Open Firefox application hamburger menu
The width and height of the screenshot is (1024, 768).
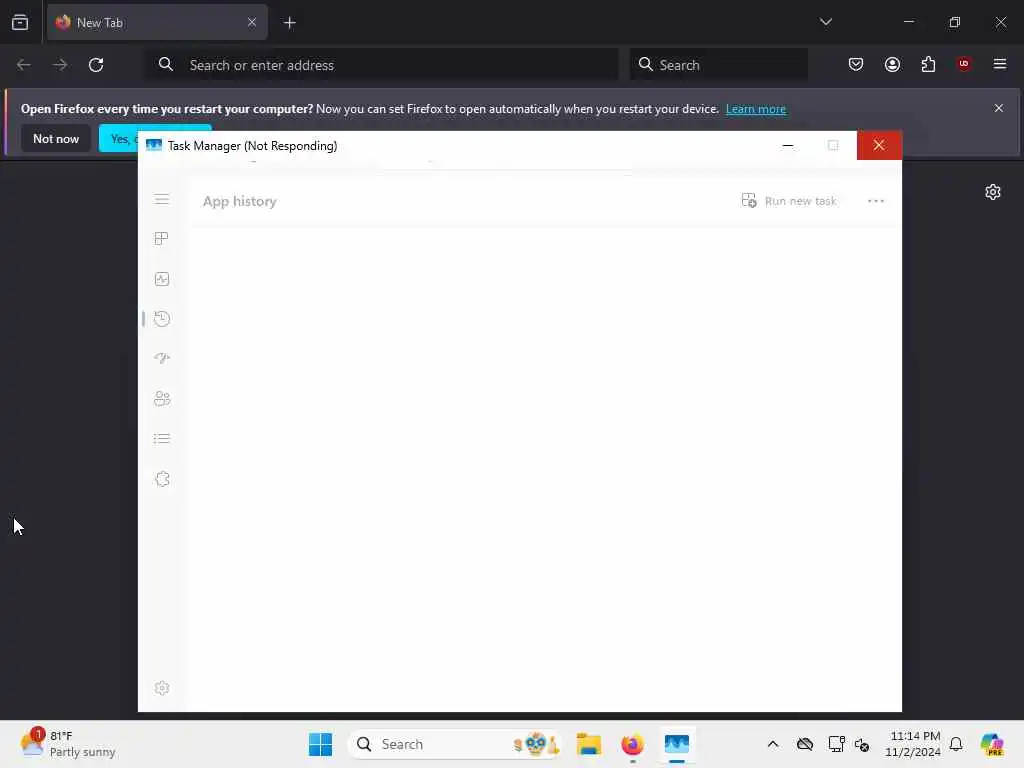tap(1000, 64)
